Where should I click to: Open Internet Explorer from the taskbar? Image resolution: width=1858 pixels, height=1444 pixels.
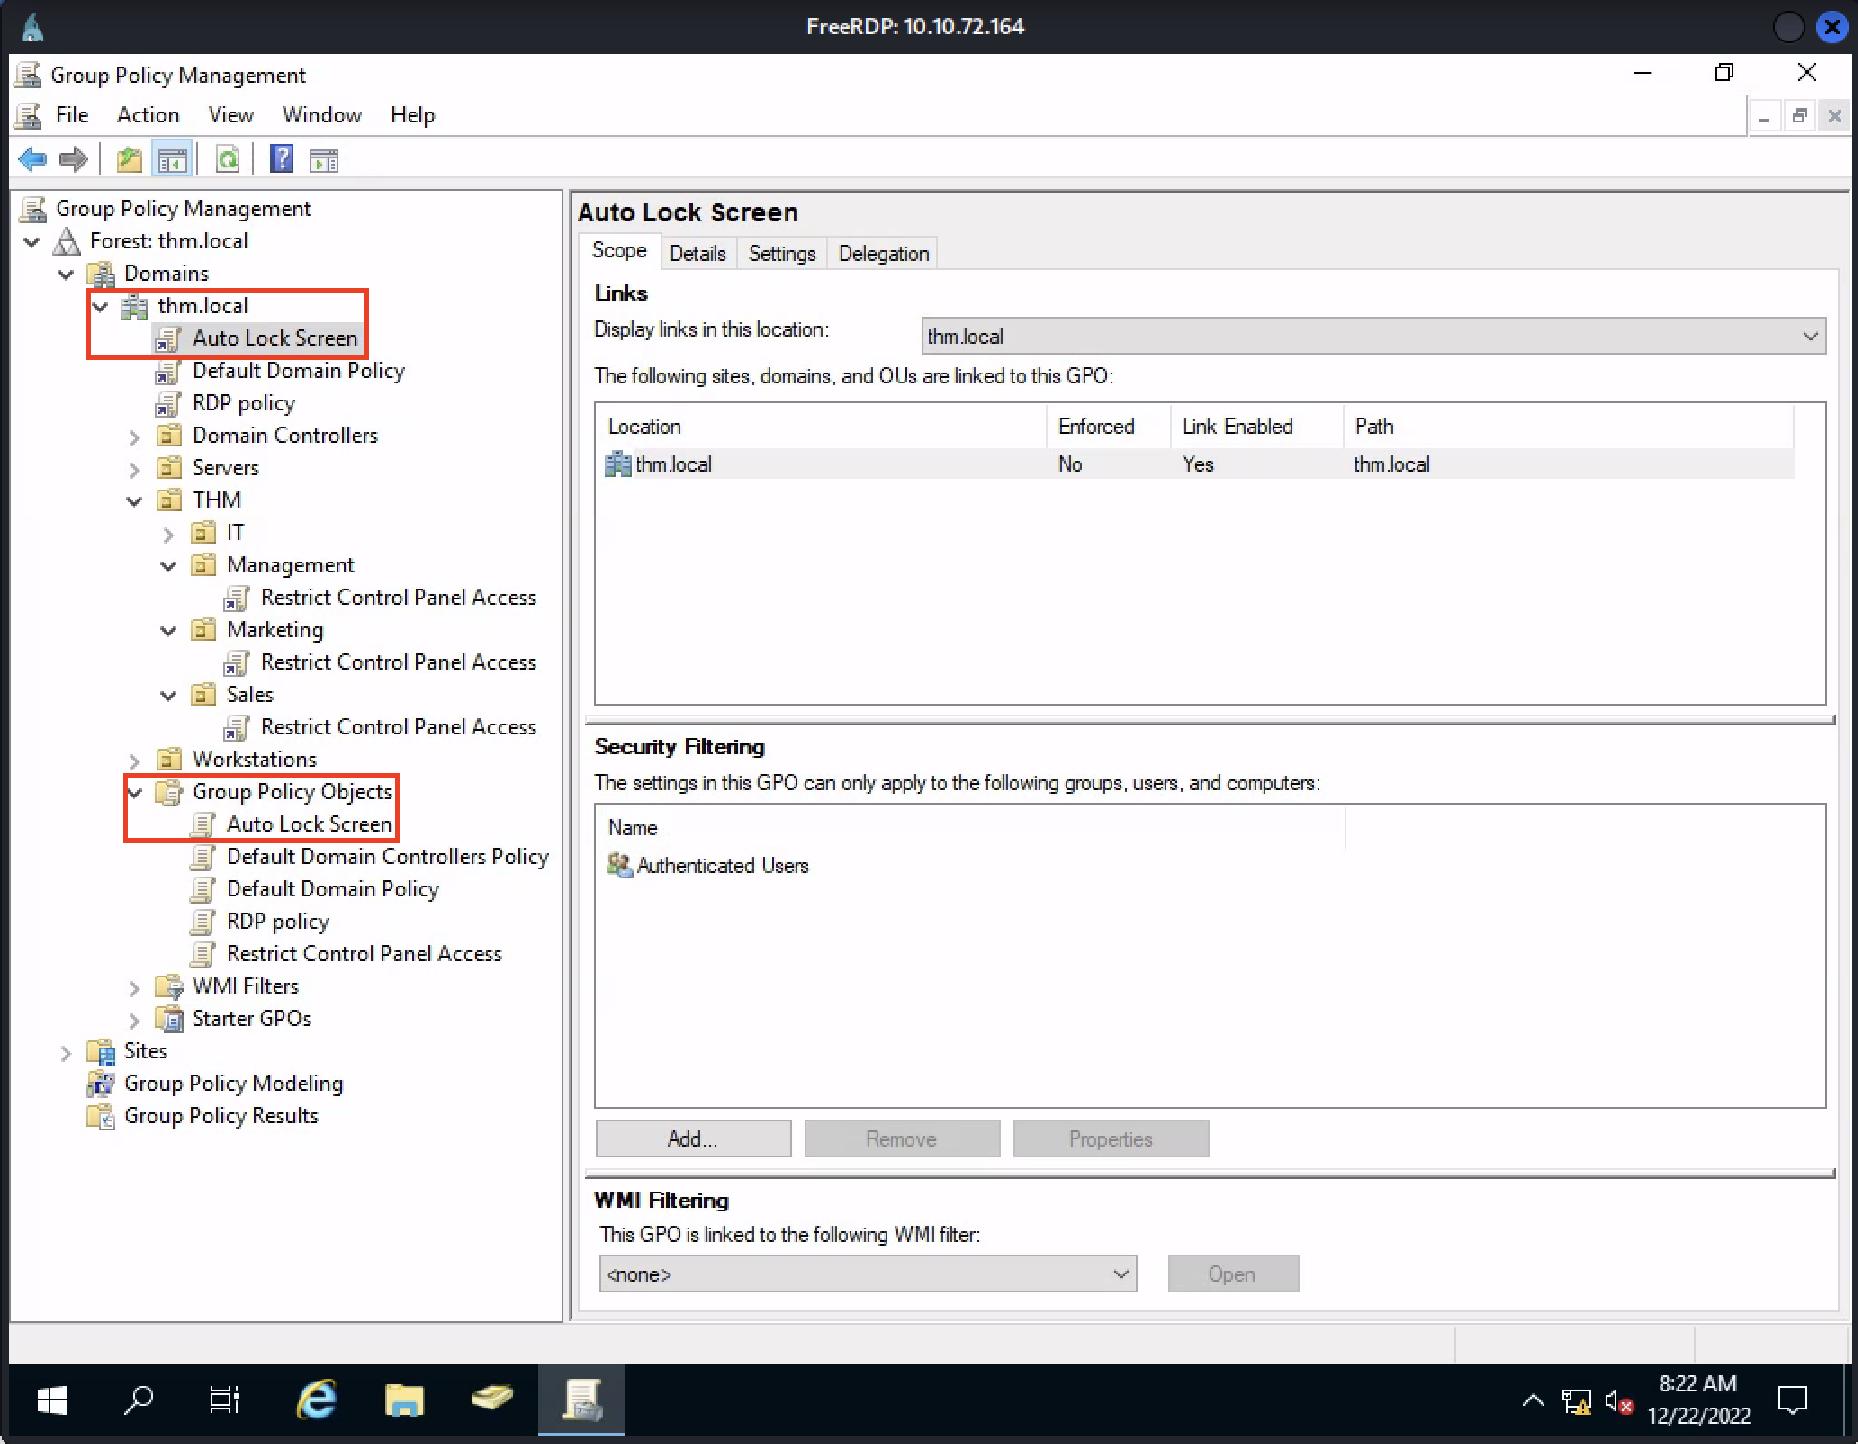pyautogui.click(x=317, y=1400)
